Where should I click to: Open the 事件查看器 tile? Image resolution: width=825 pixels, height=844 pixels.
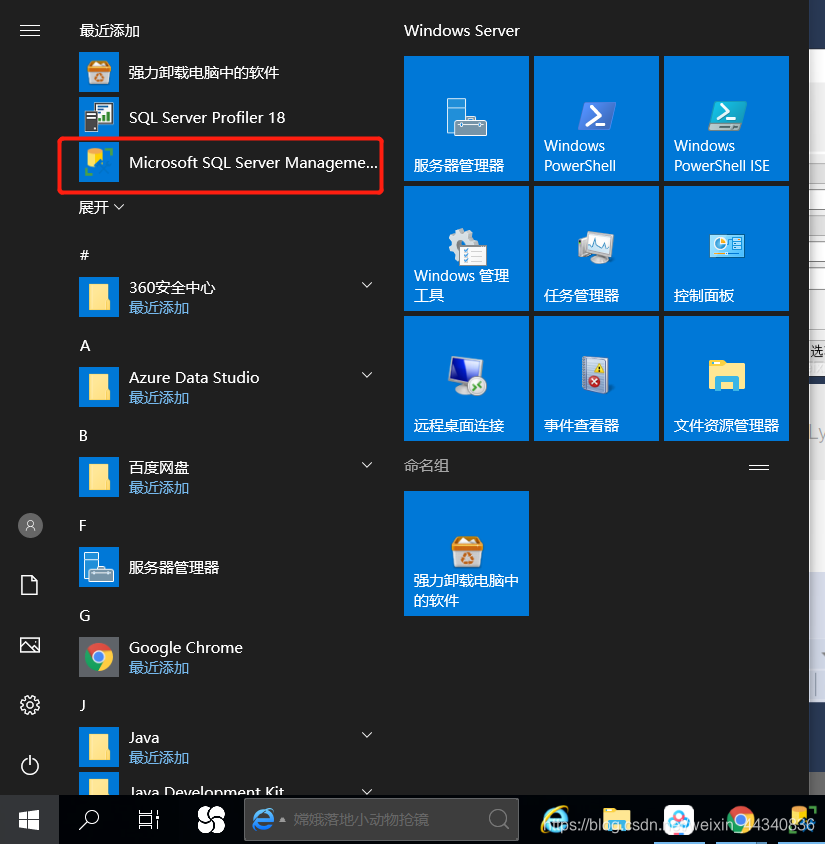[x=596, y=378]
